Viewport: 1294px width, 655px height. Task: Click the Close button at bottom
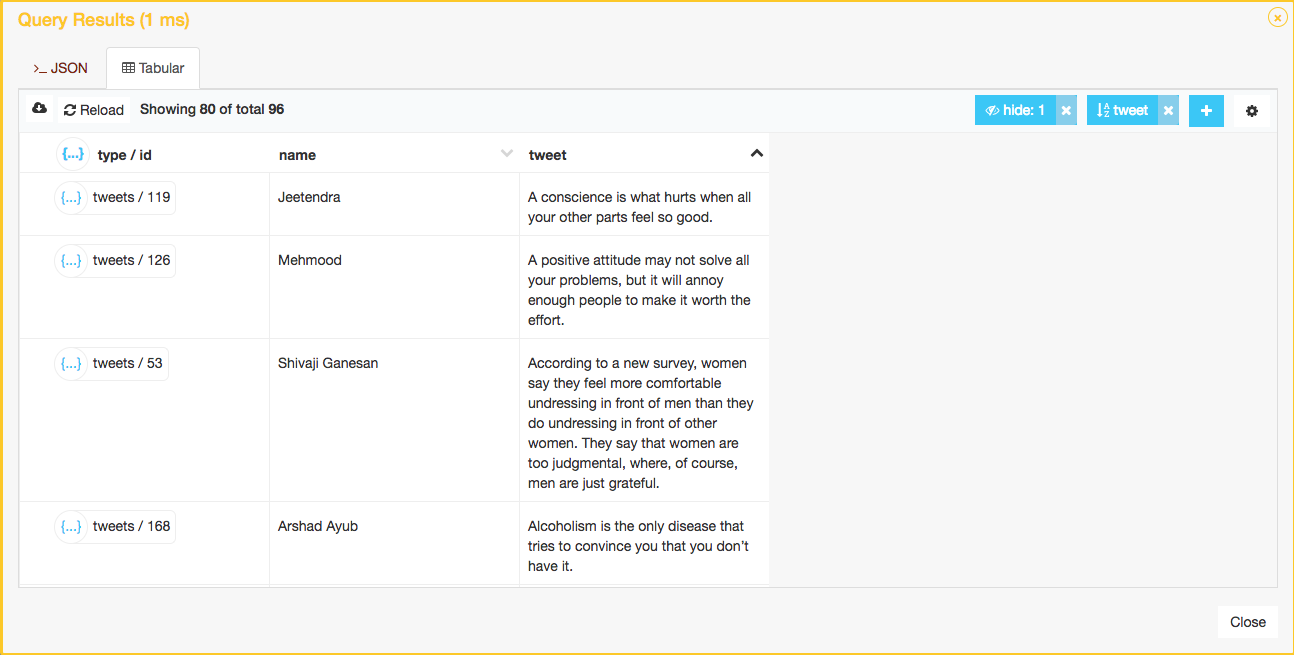[x=1247, y=622]
